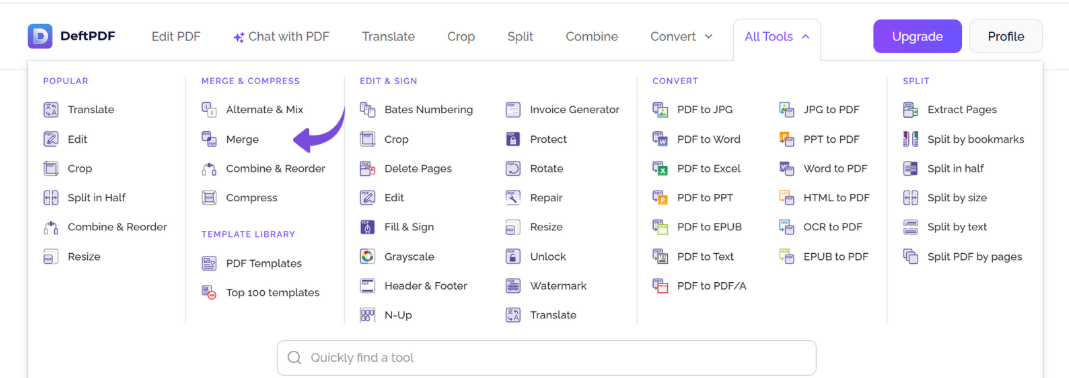Collapse the All Tools menu

point(777,37)
